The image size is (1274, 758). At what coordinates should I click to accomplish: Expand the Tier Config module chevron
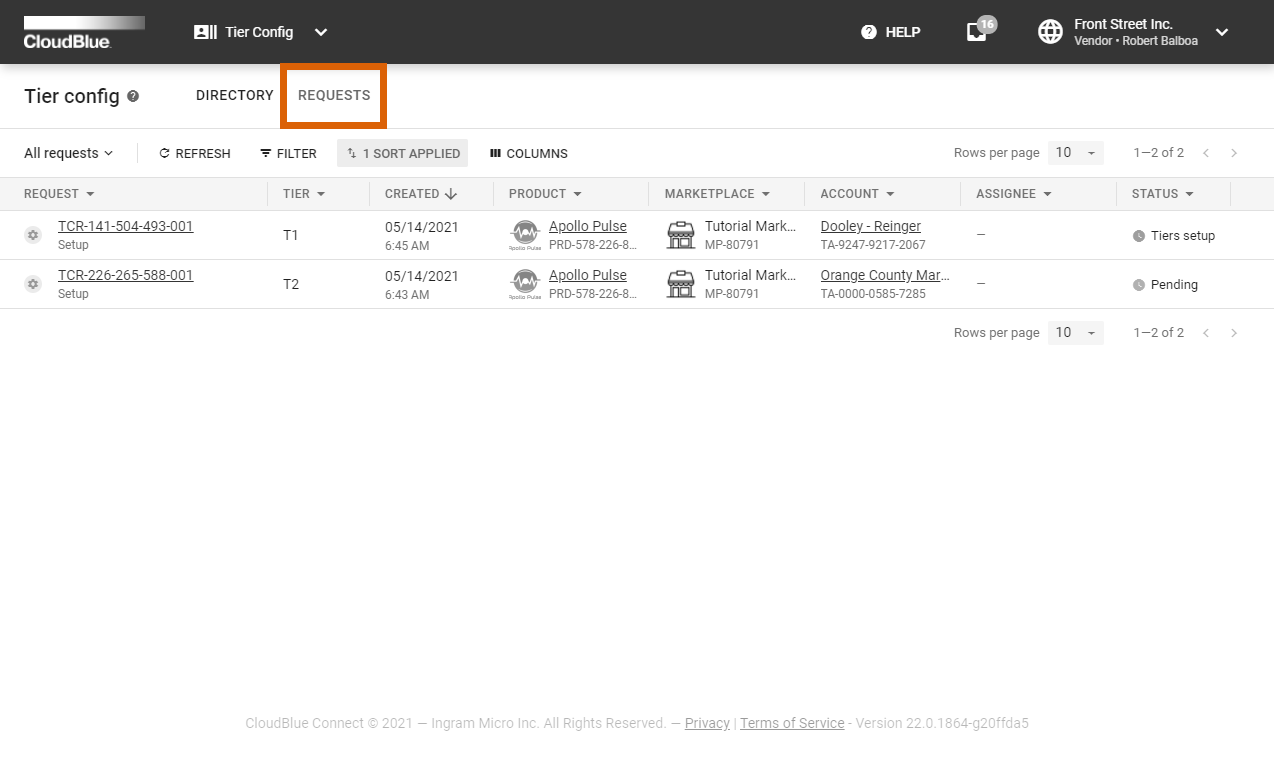321,32
